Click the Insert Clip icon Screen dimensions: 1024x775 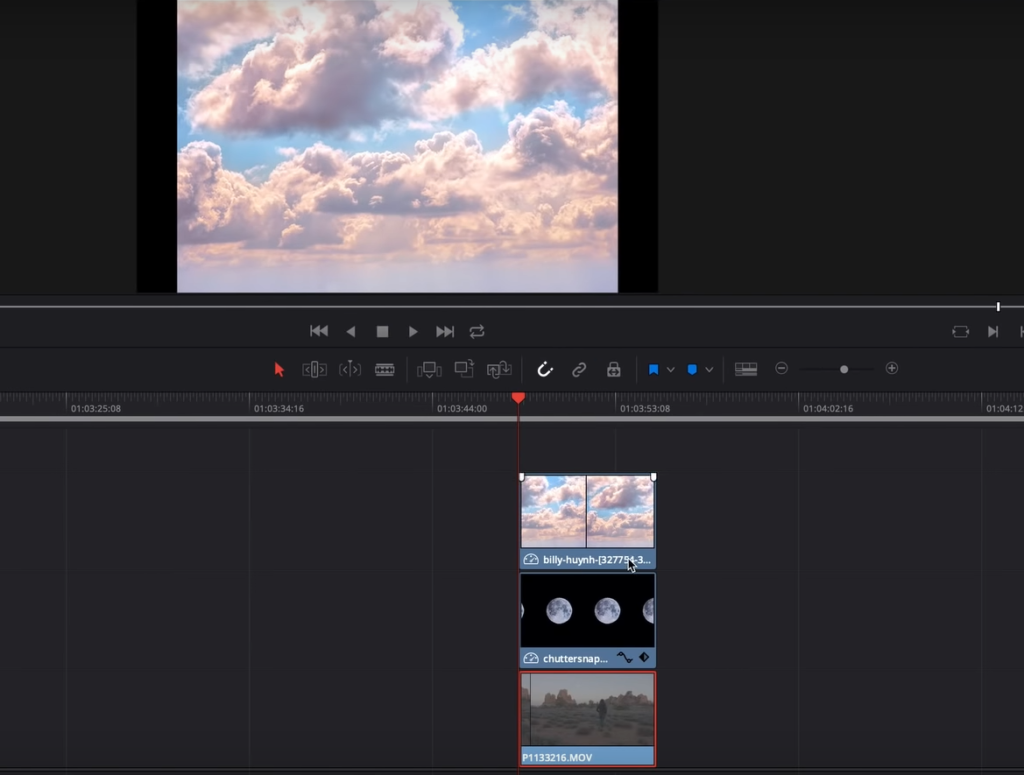coord(429,370)
